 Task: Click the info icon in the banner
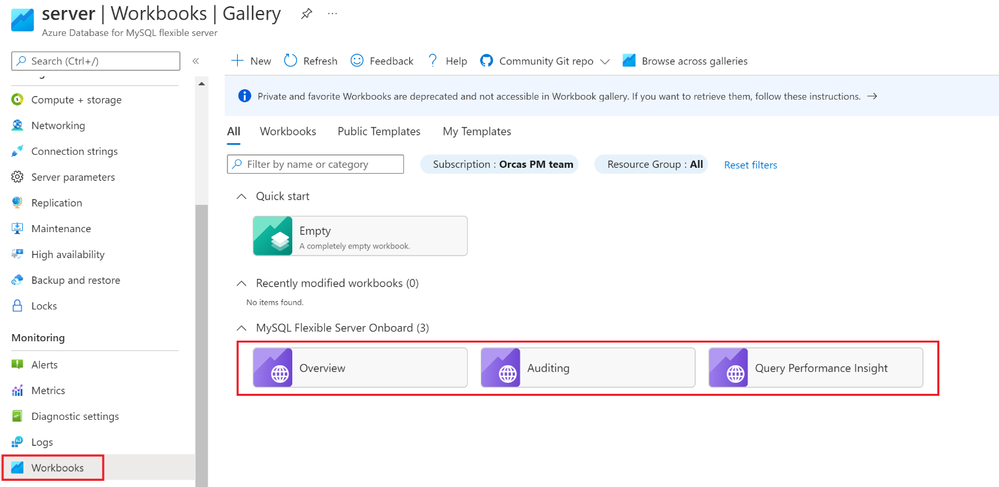[244, 96]
